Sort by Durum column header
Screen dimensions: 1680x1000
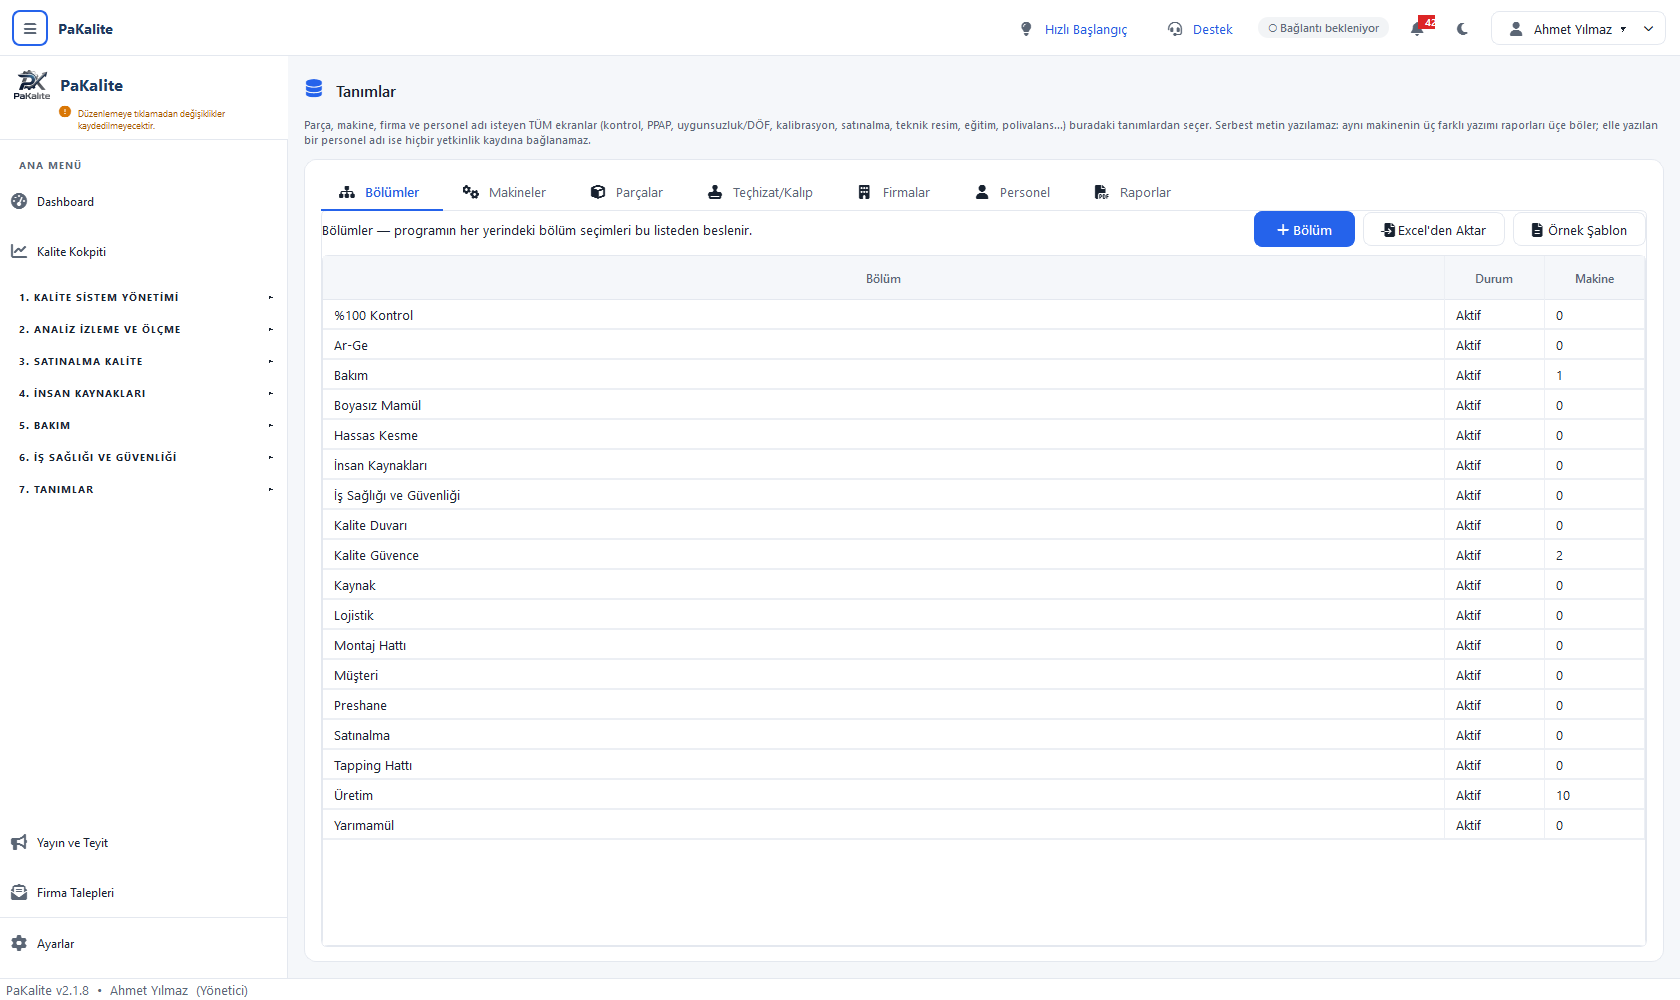coord(1494,278)
